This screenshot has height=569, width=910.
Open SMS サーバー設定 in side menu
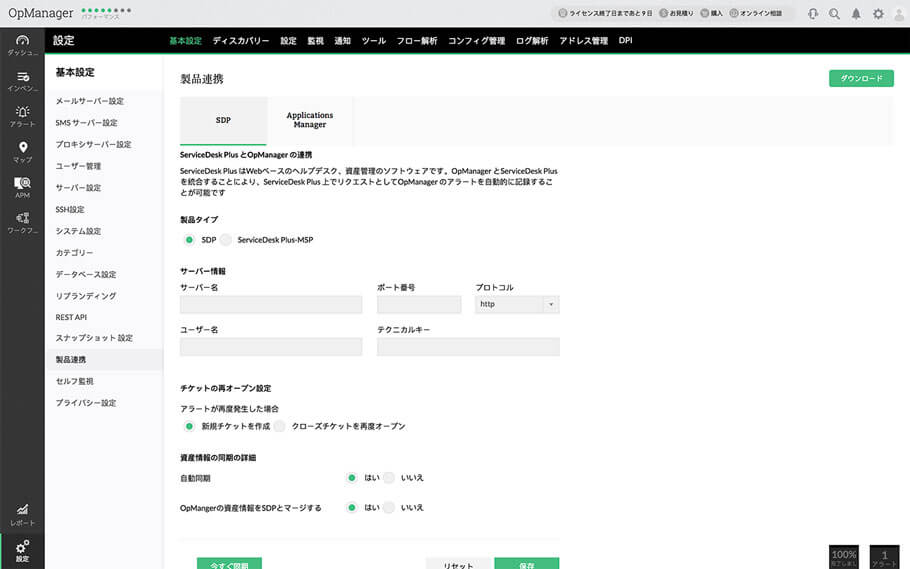pyautogui.click(x=86, y=123)
